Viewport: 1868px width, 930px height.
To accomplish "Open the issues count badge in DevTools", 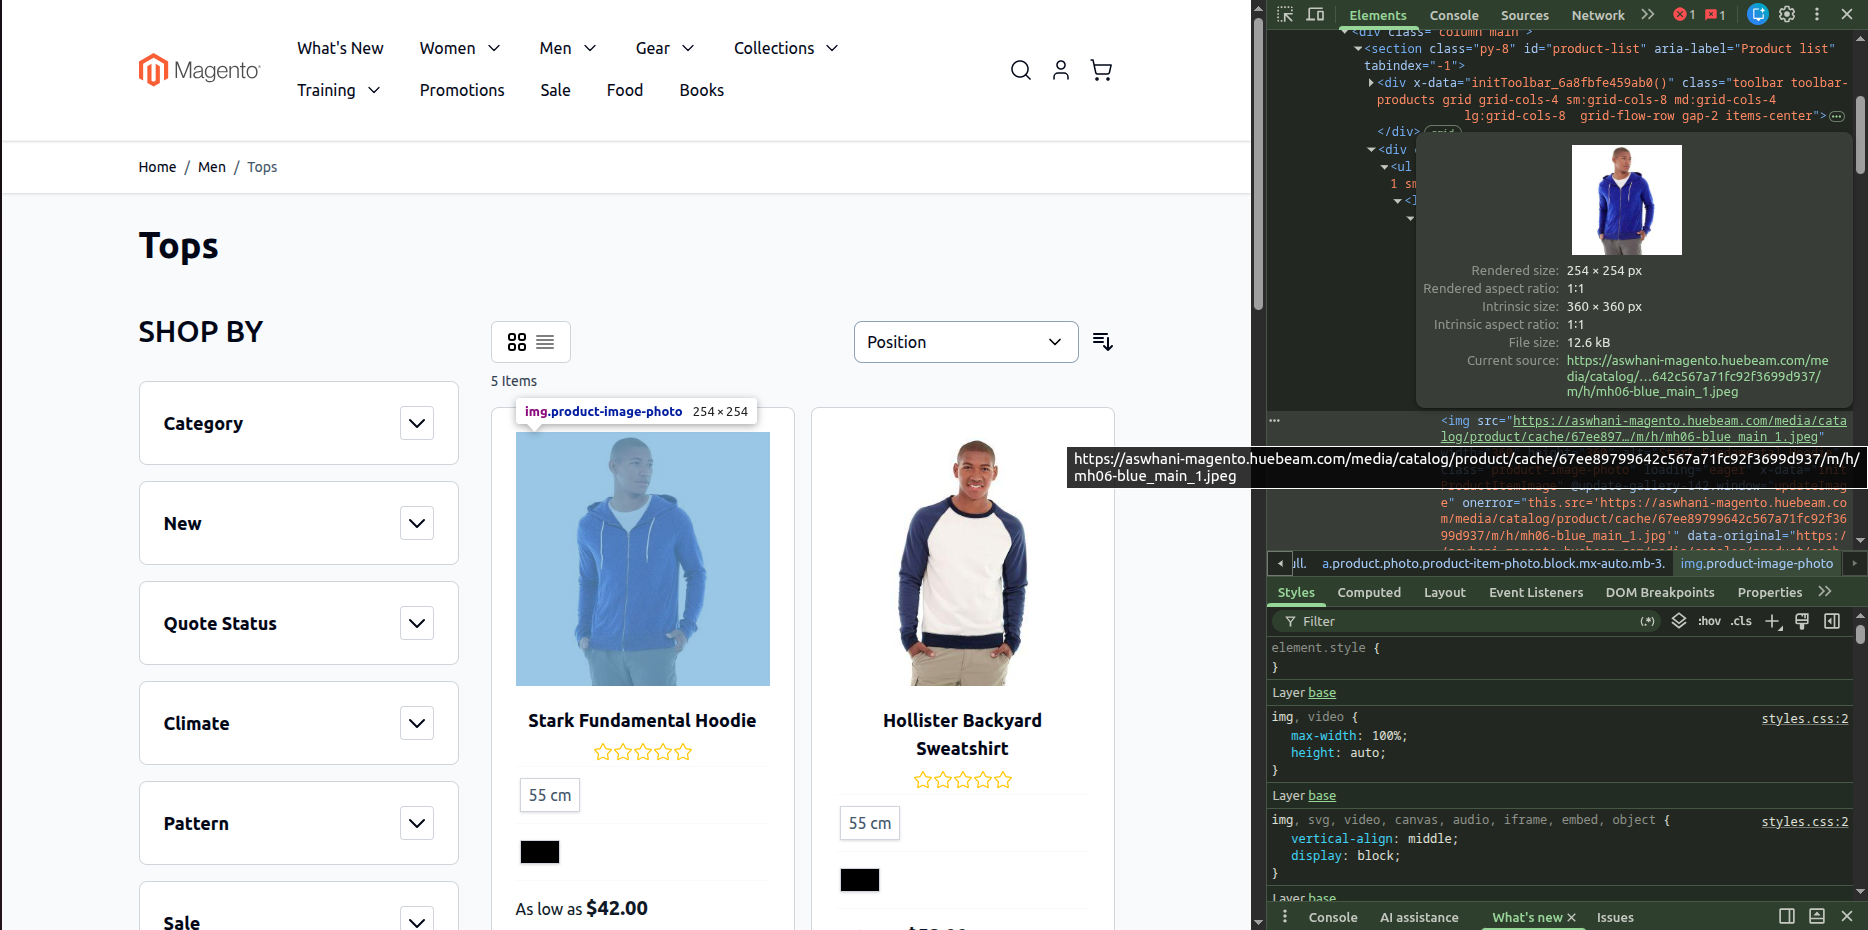I will point(1715,14).
